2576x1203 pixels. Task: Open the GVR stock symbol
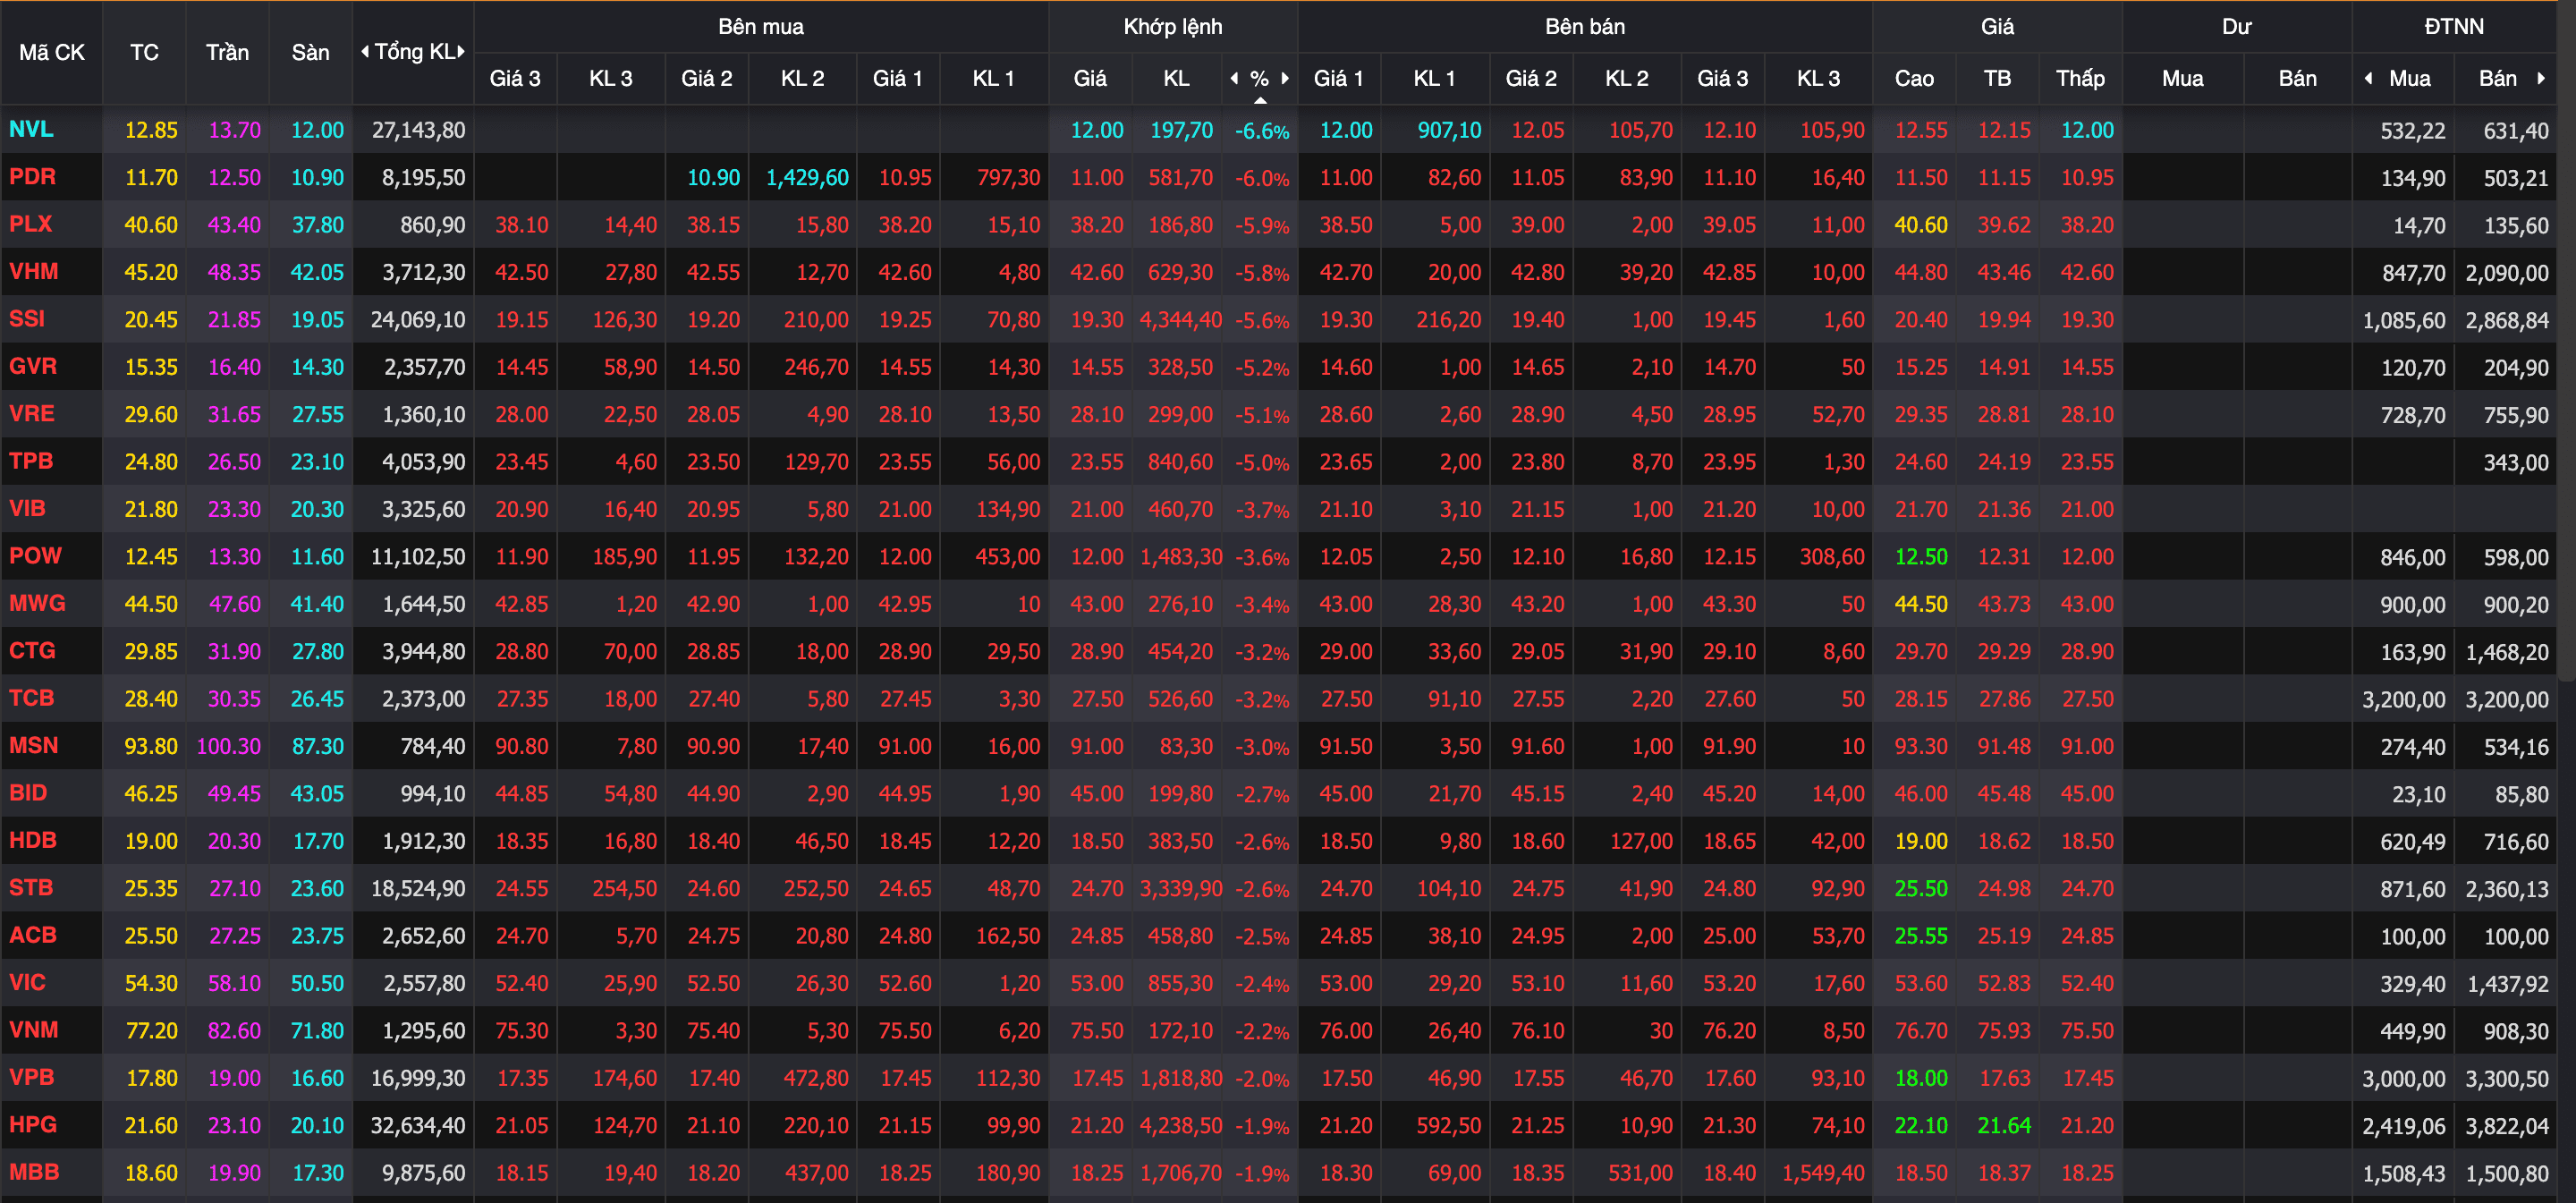32,366
